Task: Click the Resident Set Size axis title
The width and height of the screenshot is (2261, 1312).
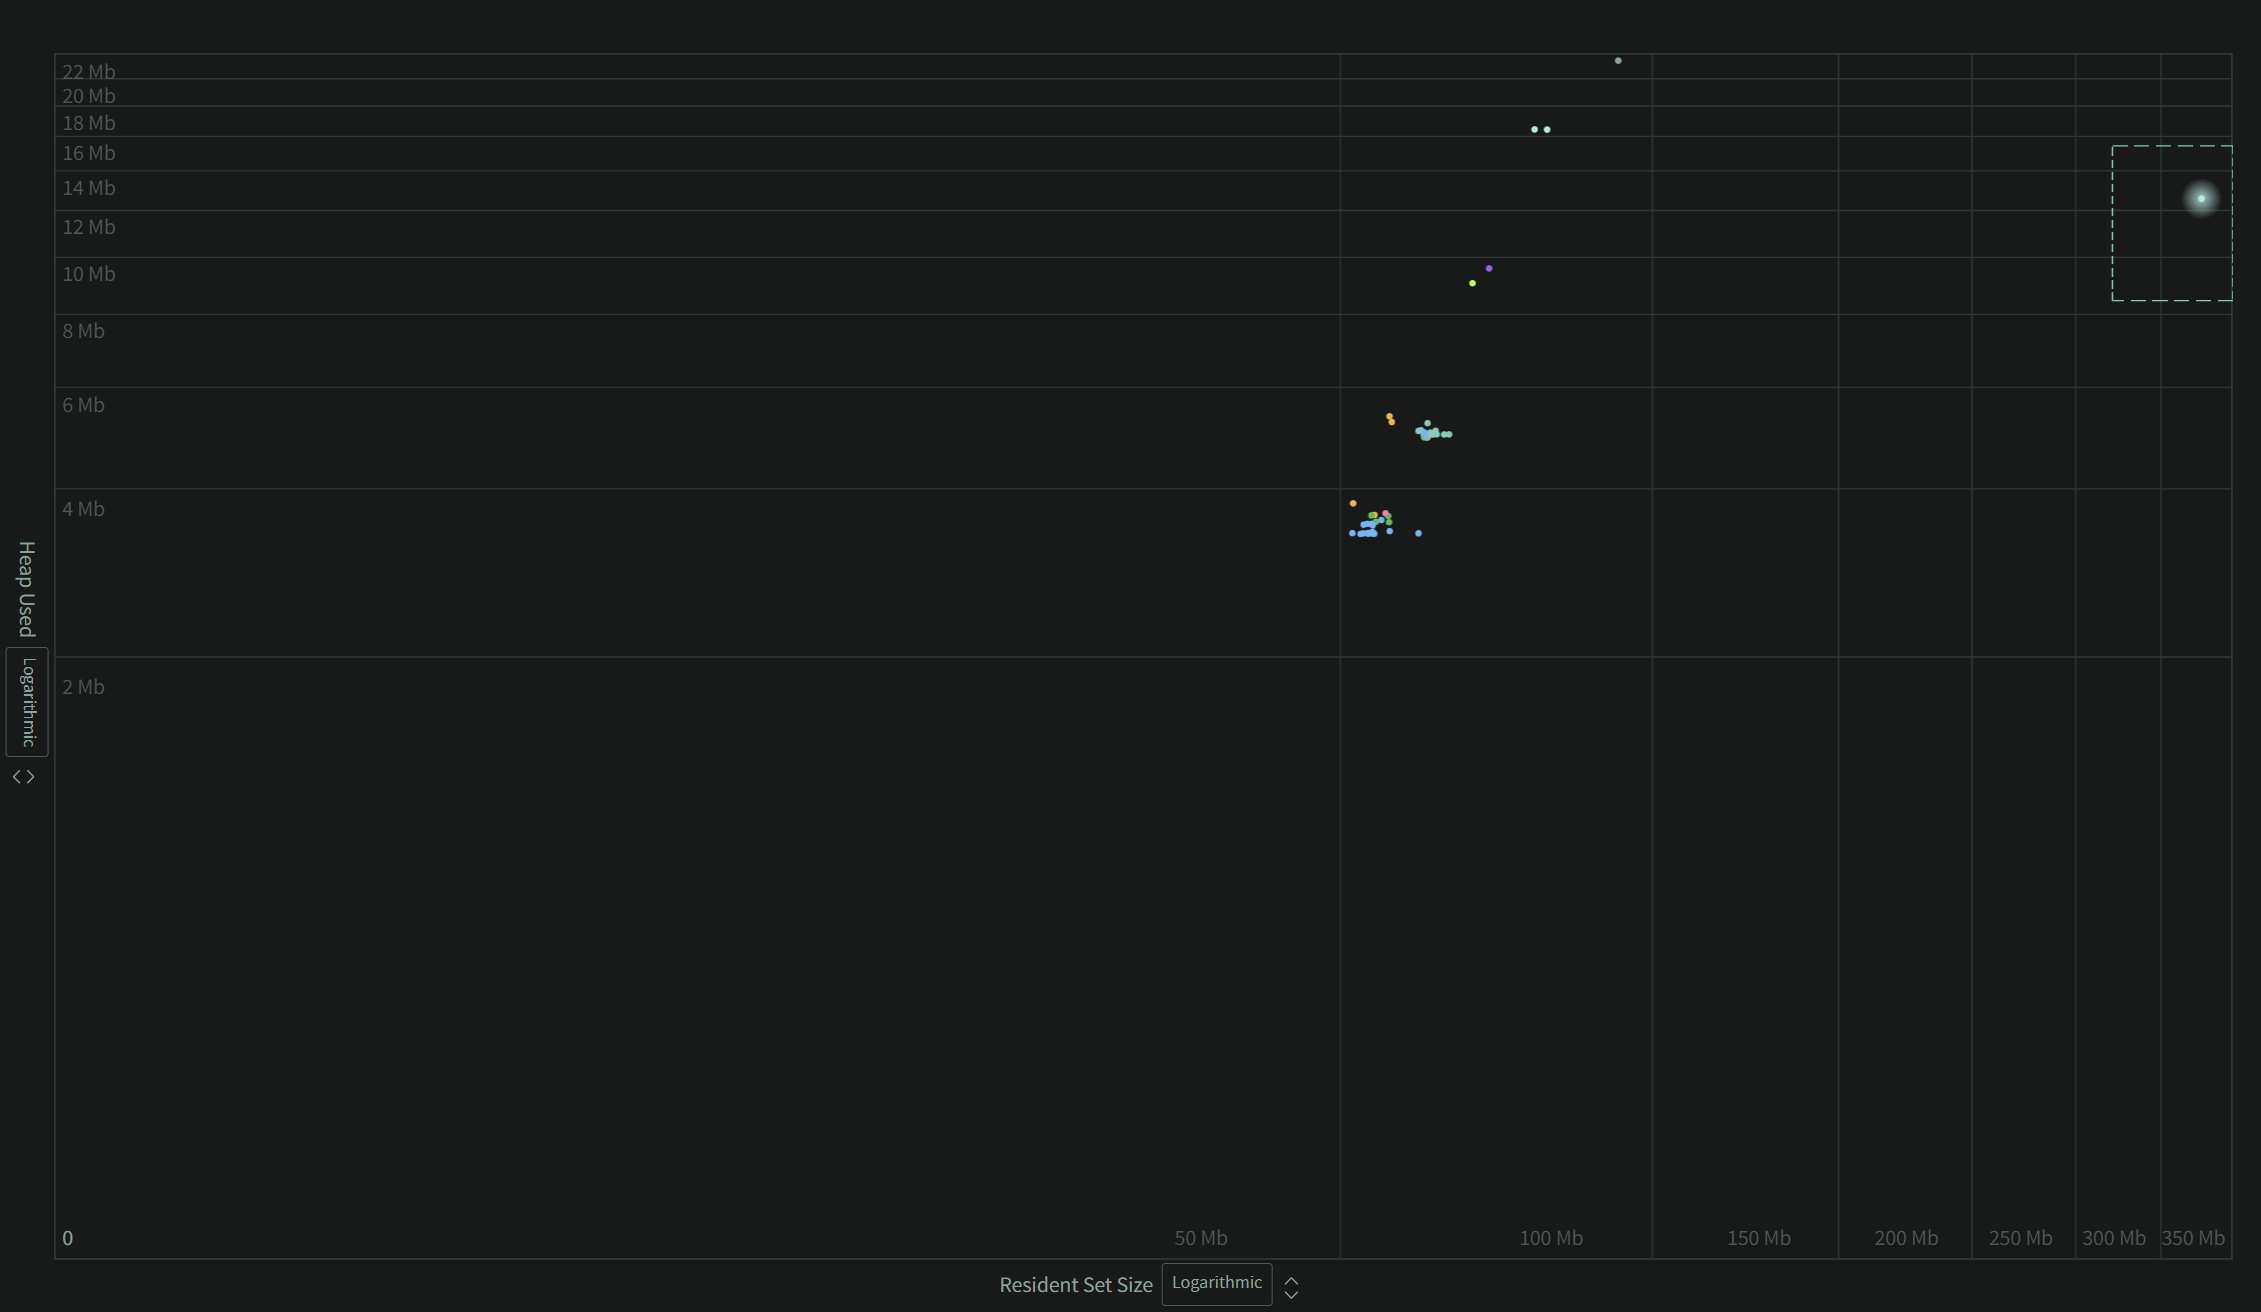Action: click(x=1076, y=1285)
